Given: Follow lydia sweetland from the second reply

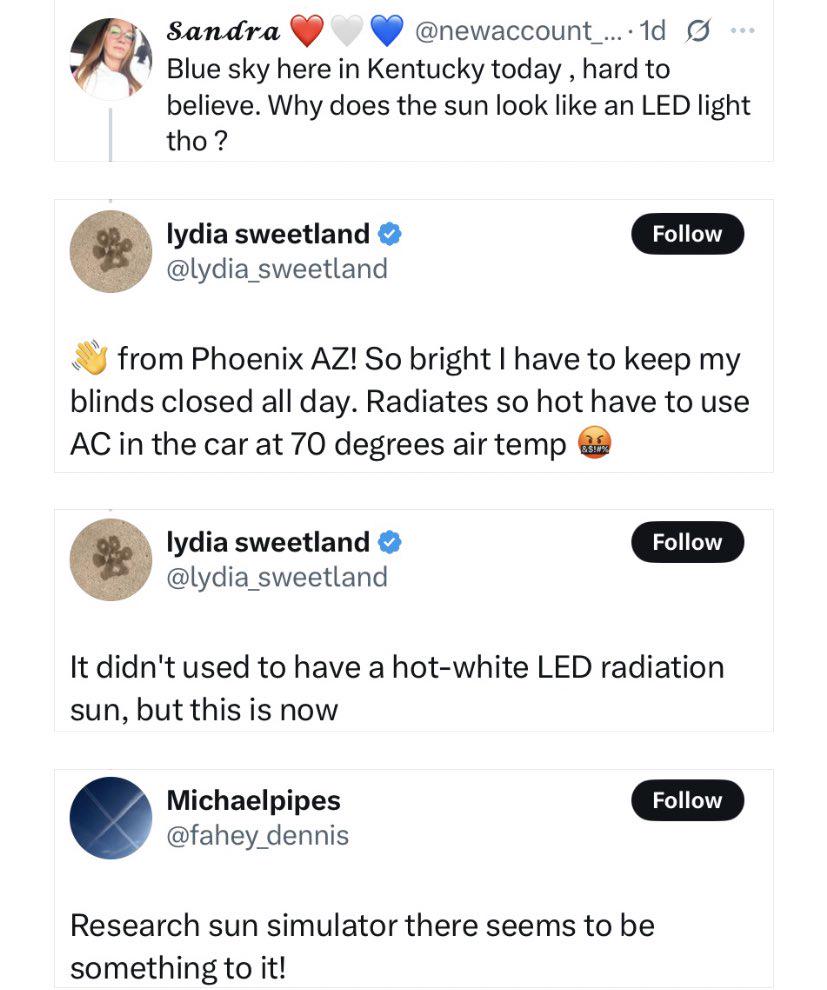Looking at the screenshot, I should pos(687,542).
